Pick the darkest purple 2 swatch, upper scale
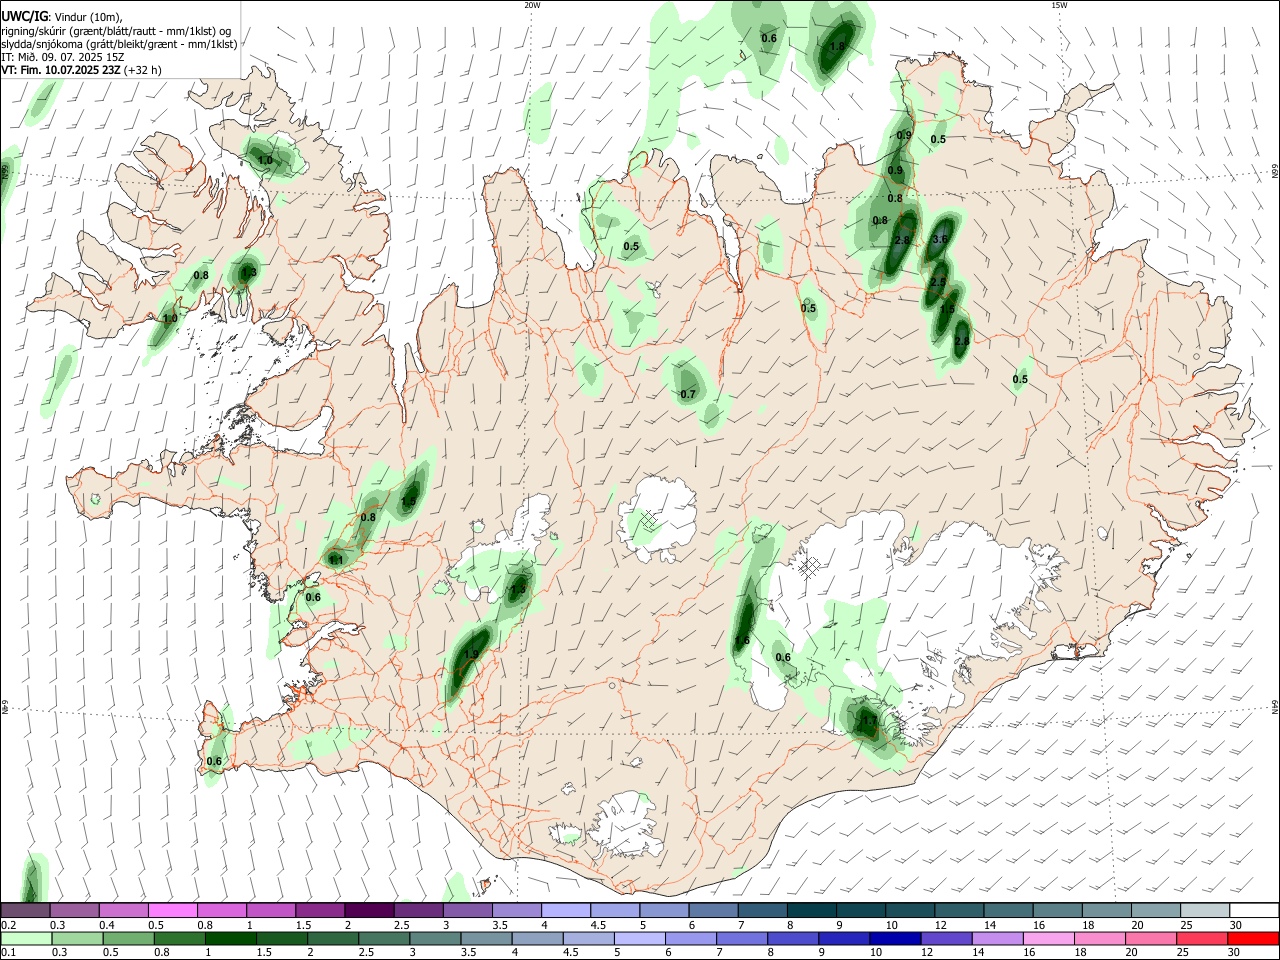Image resolution: width=1280 pixels, height=960 pixels. click(x=369, y=910)
